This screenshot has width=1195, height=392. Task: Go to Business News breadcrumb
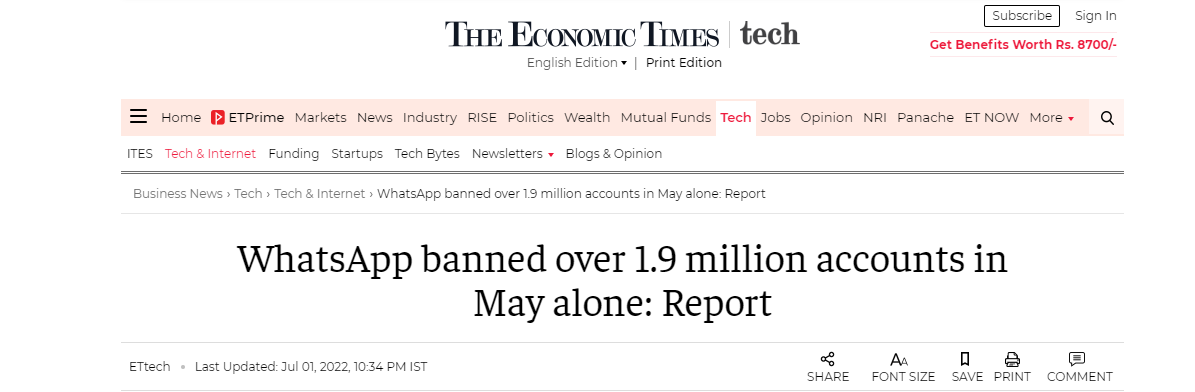click(178, 194)
